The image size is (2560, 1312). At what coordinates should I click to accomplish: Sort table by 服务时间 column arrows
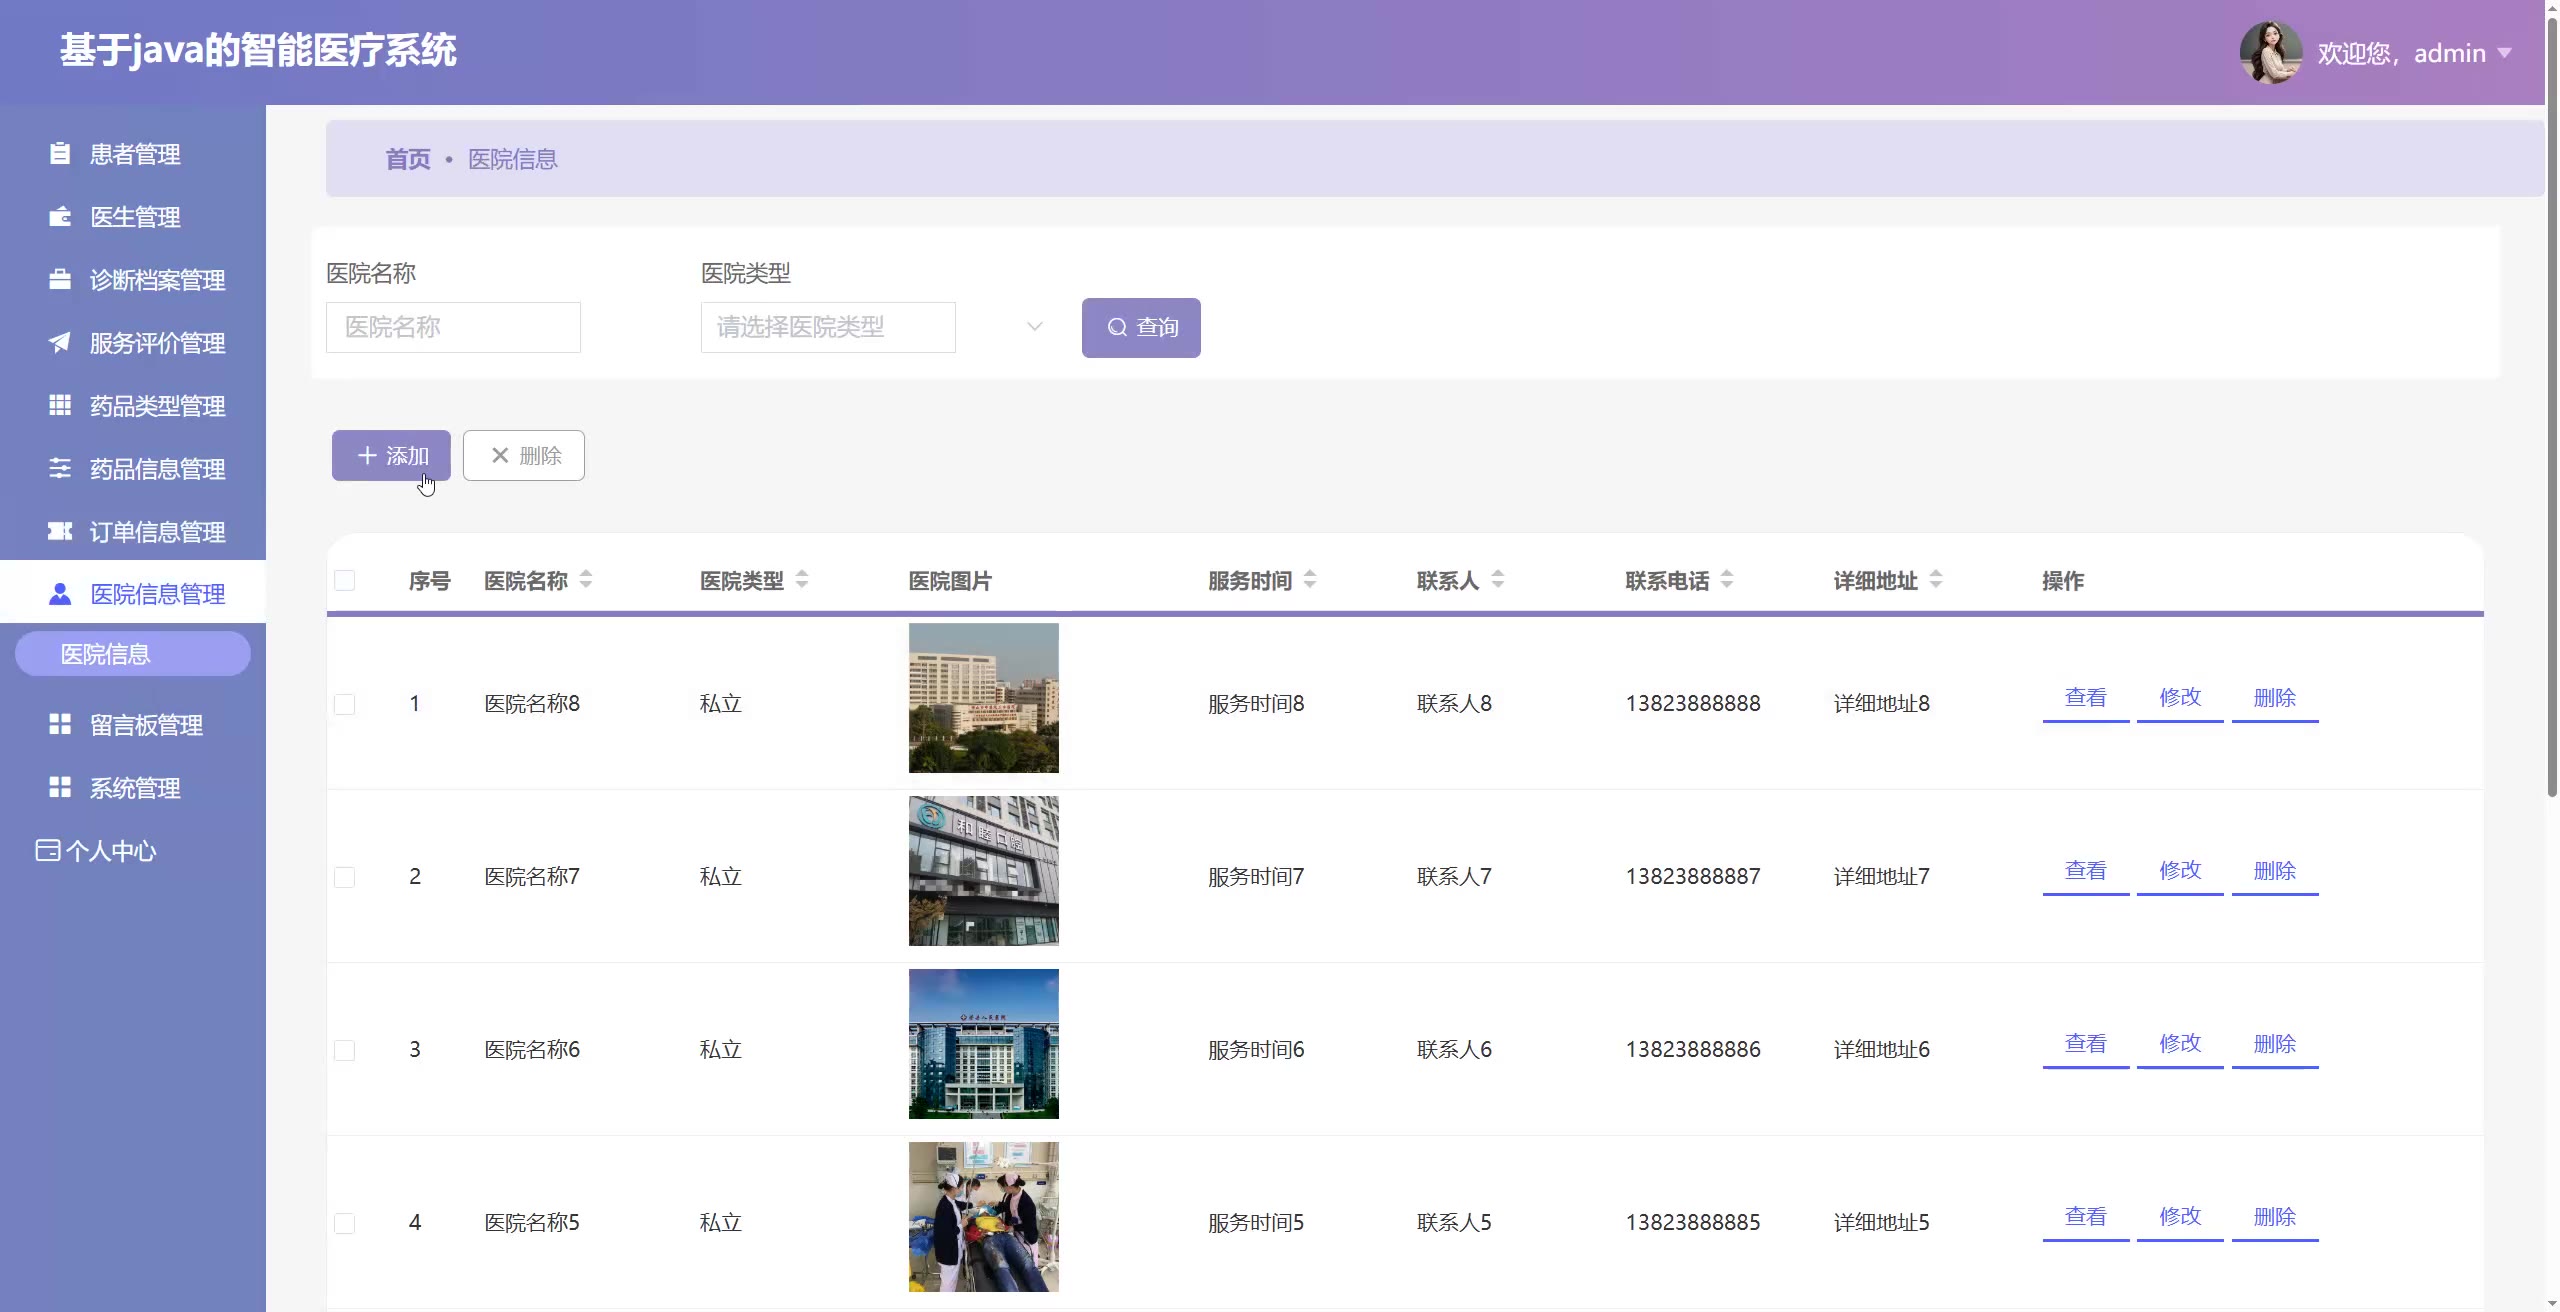1310,579
